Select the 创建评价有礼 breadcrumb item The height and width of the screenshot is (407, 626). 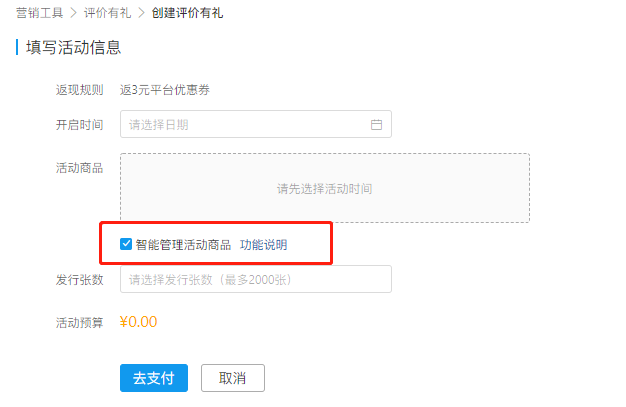click(187, 13)
